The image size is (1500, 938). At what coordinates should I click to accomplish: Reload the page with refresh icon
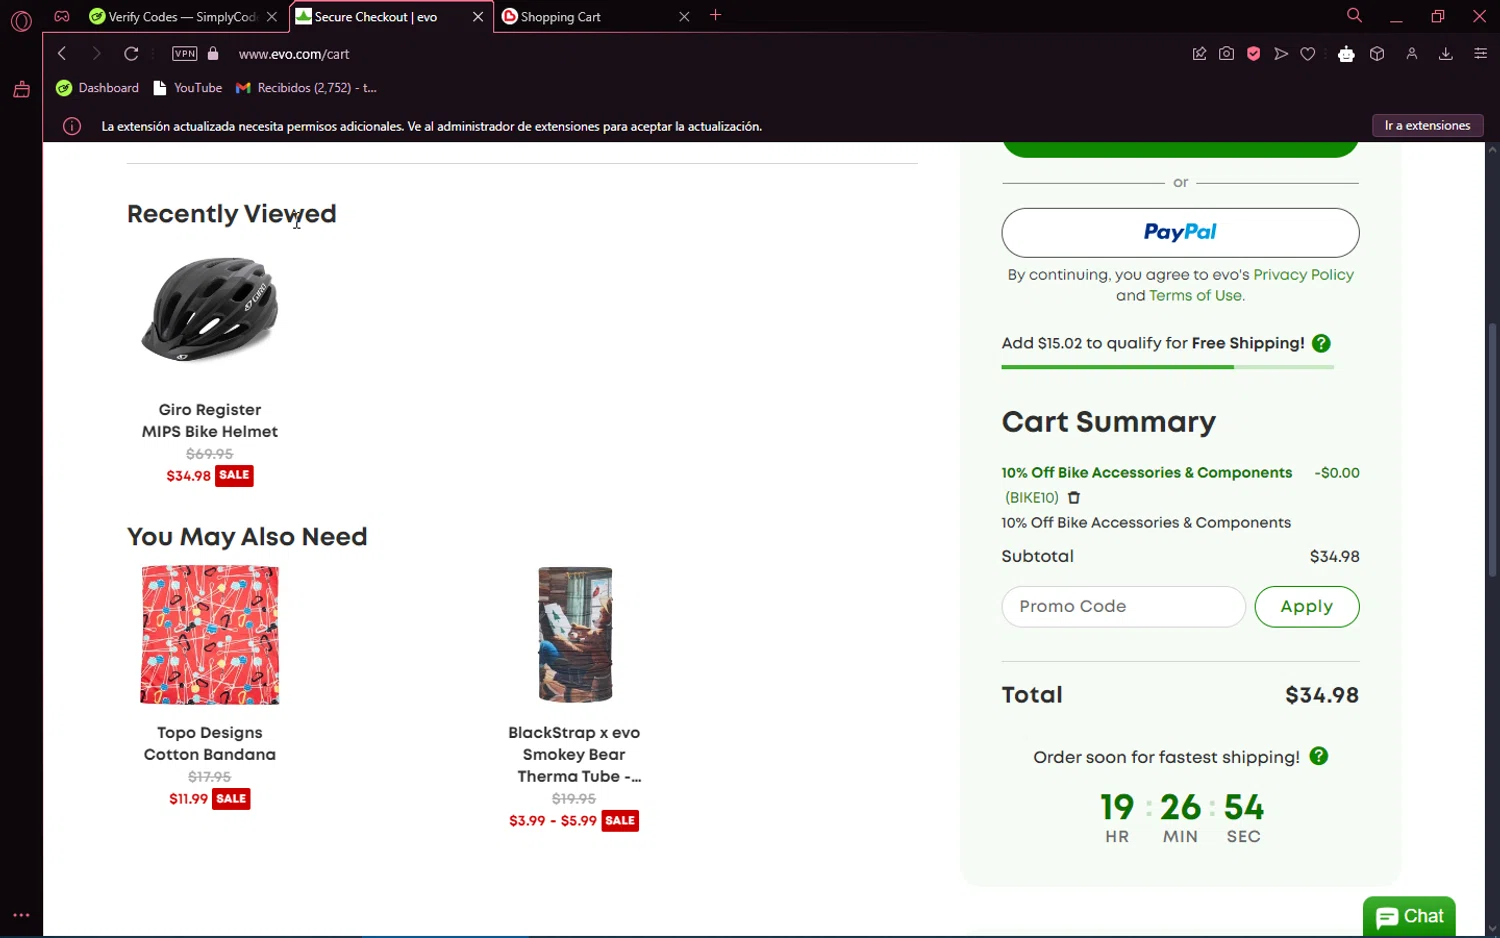[x=131, y=53]
